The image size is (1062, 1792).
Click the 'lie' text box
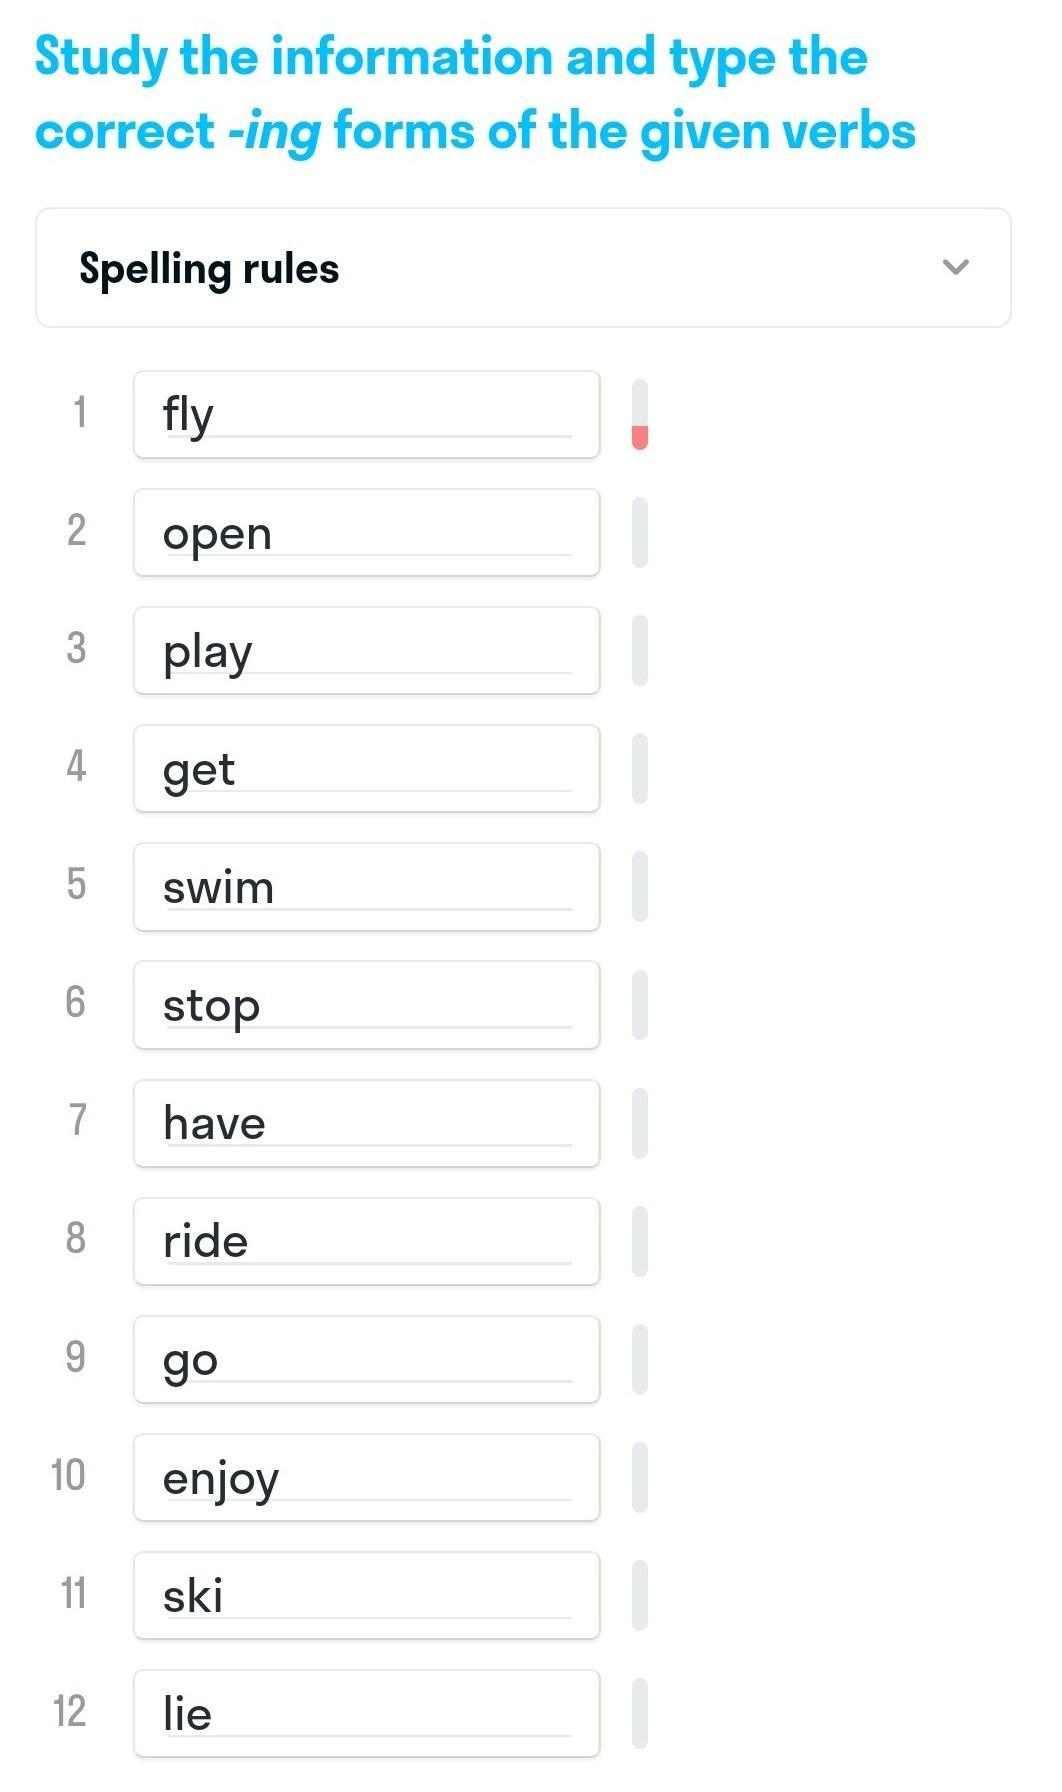pyautogui.click(x=366, y=1713)
